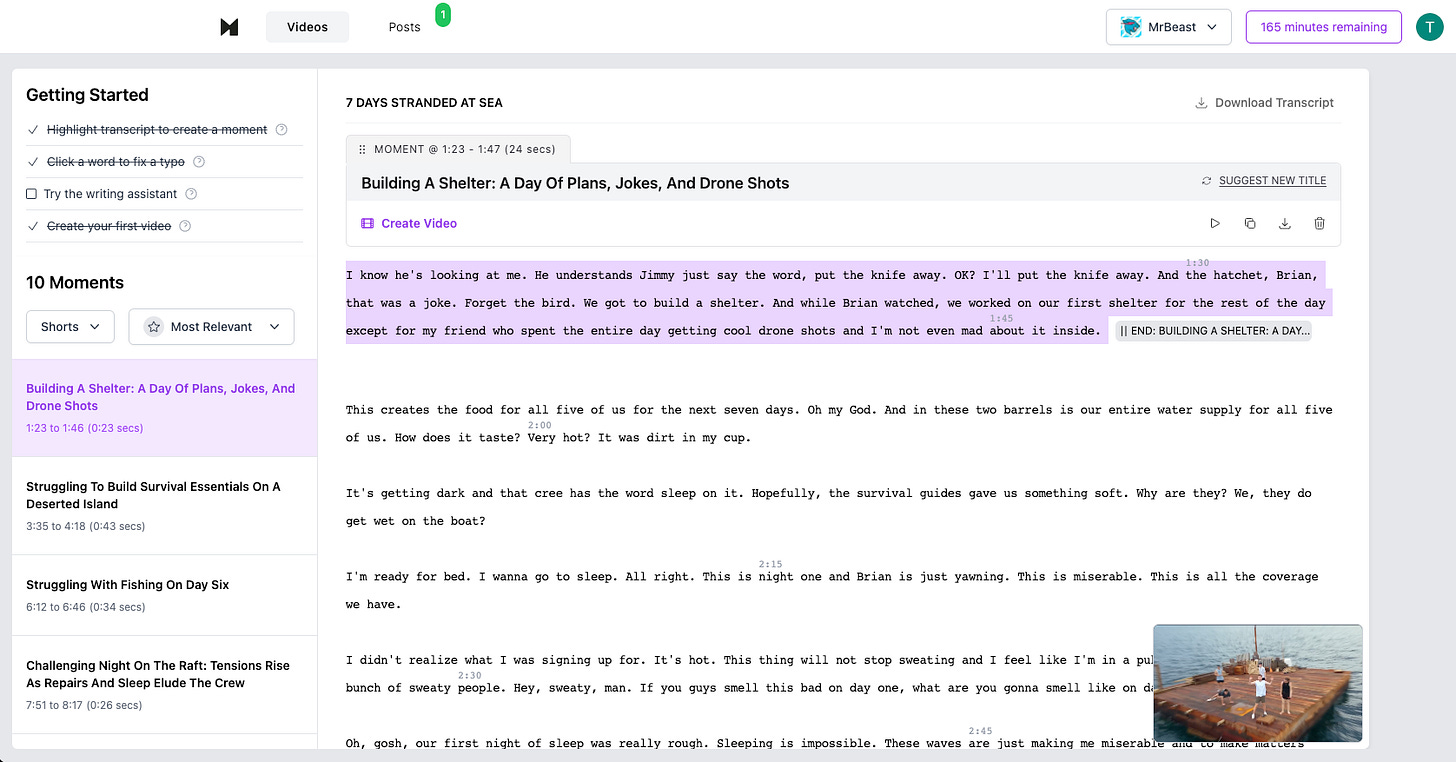Open the Posts tab

[404, 27]
